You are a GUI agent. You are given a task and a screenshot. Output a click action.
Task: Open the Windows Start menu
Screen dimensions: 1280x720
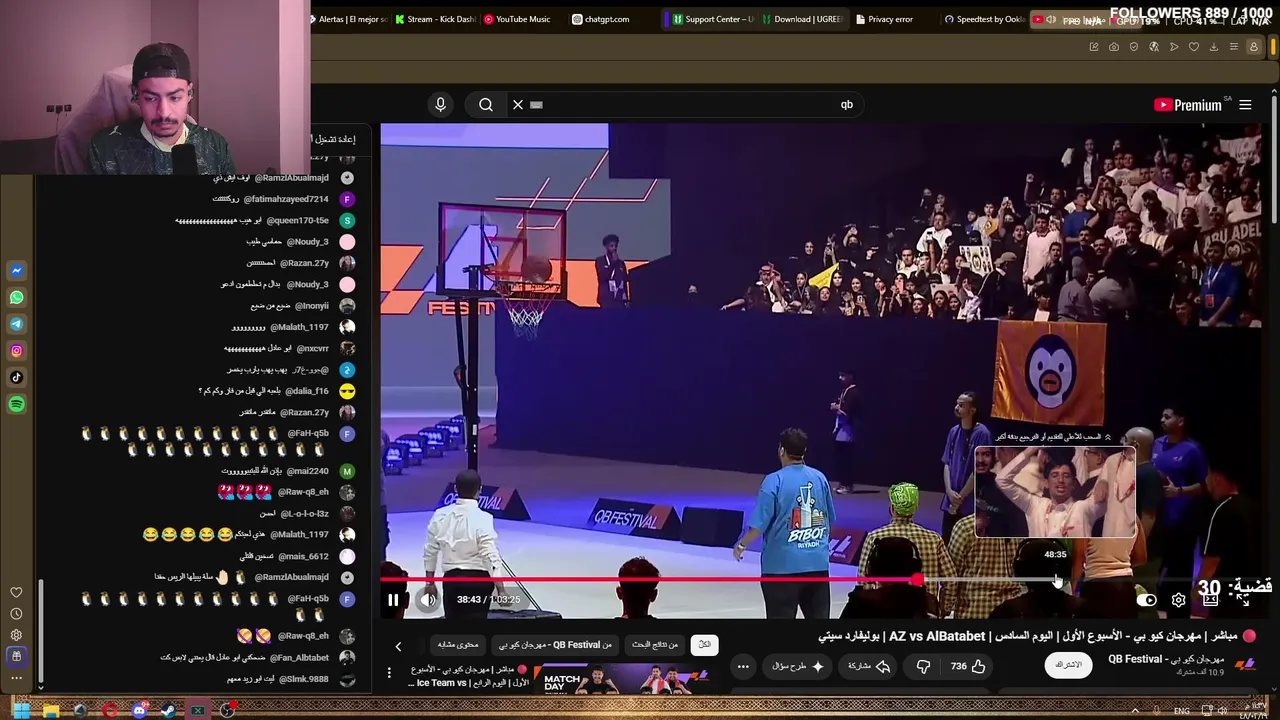pos(21,711)
